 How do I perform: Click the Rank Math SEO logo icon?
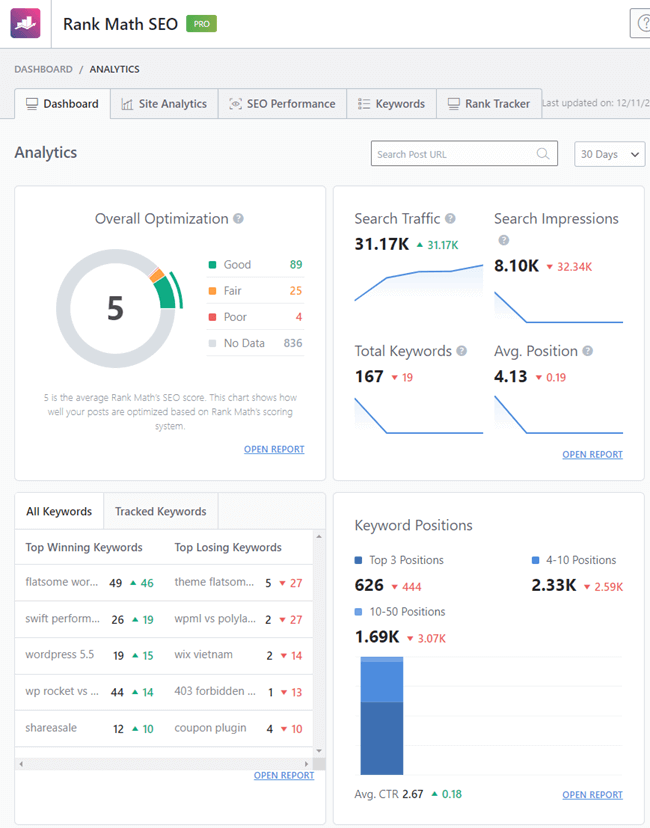25,23
